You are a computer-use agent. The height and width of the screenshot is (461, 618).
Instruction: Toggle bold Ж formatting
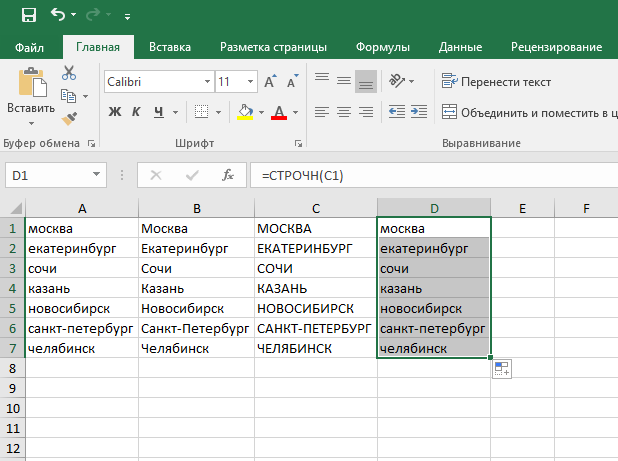click(x=115, y=112)
